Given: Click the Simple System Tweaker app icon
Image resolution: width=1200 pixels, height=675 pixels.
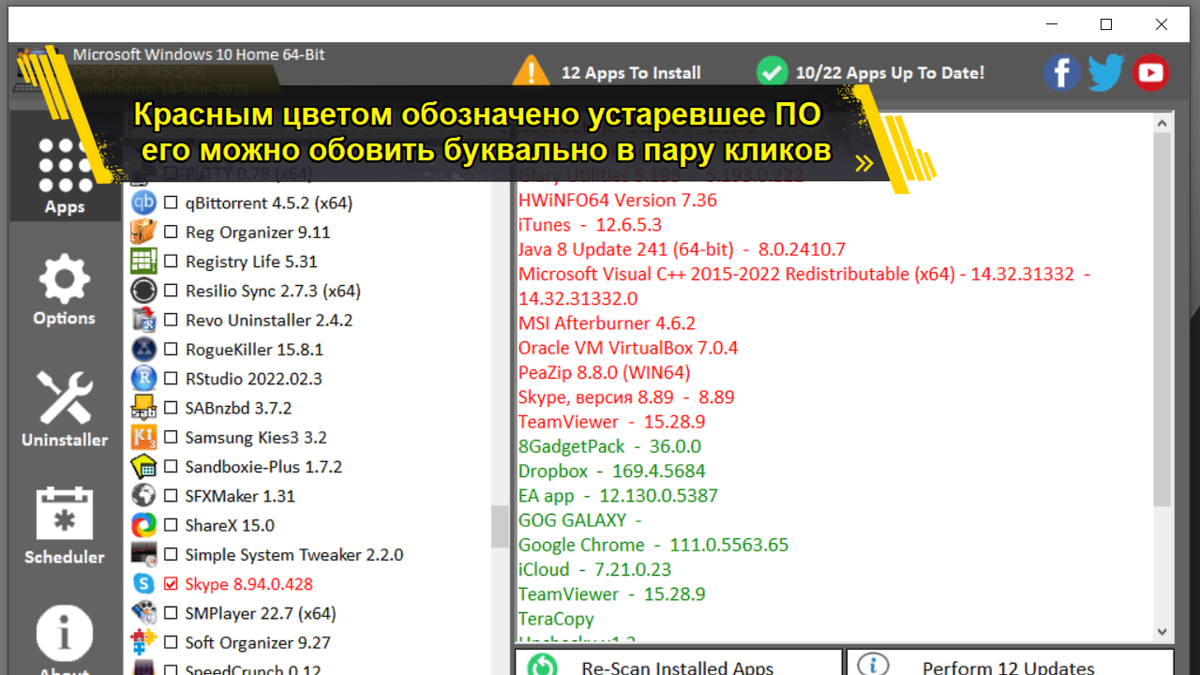Looking at the screenshot, I should coord(144,554).
